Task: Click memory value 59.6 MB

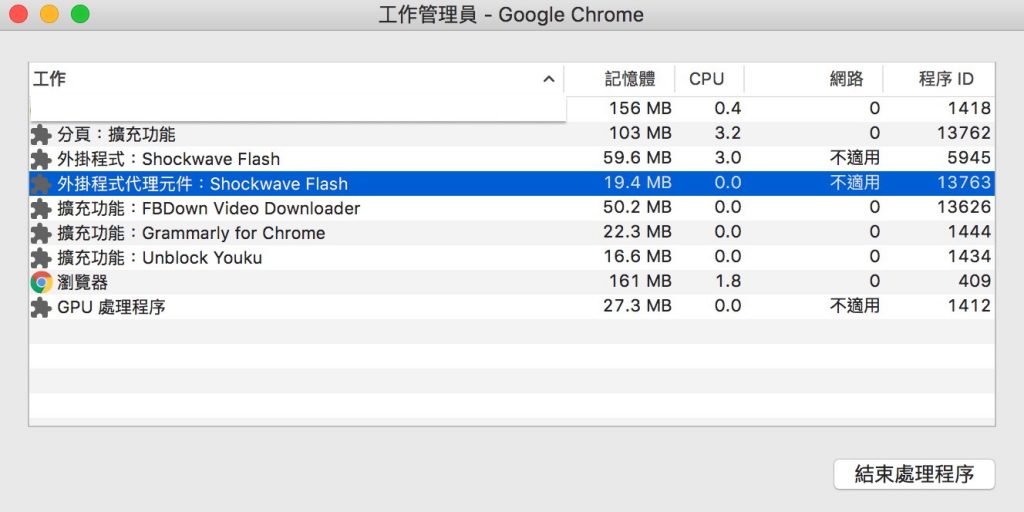Action: click(637, 158)
